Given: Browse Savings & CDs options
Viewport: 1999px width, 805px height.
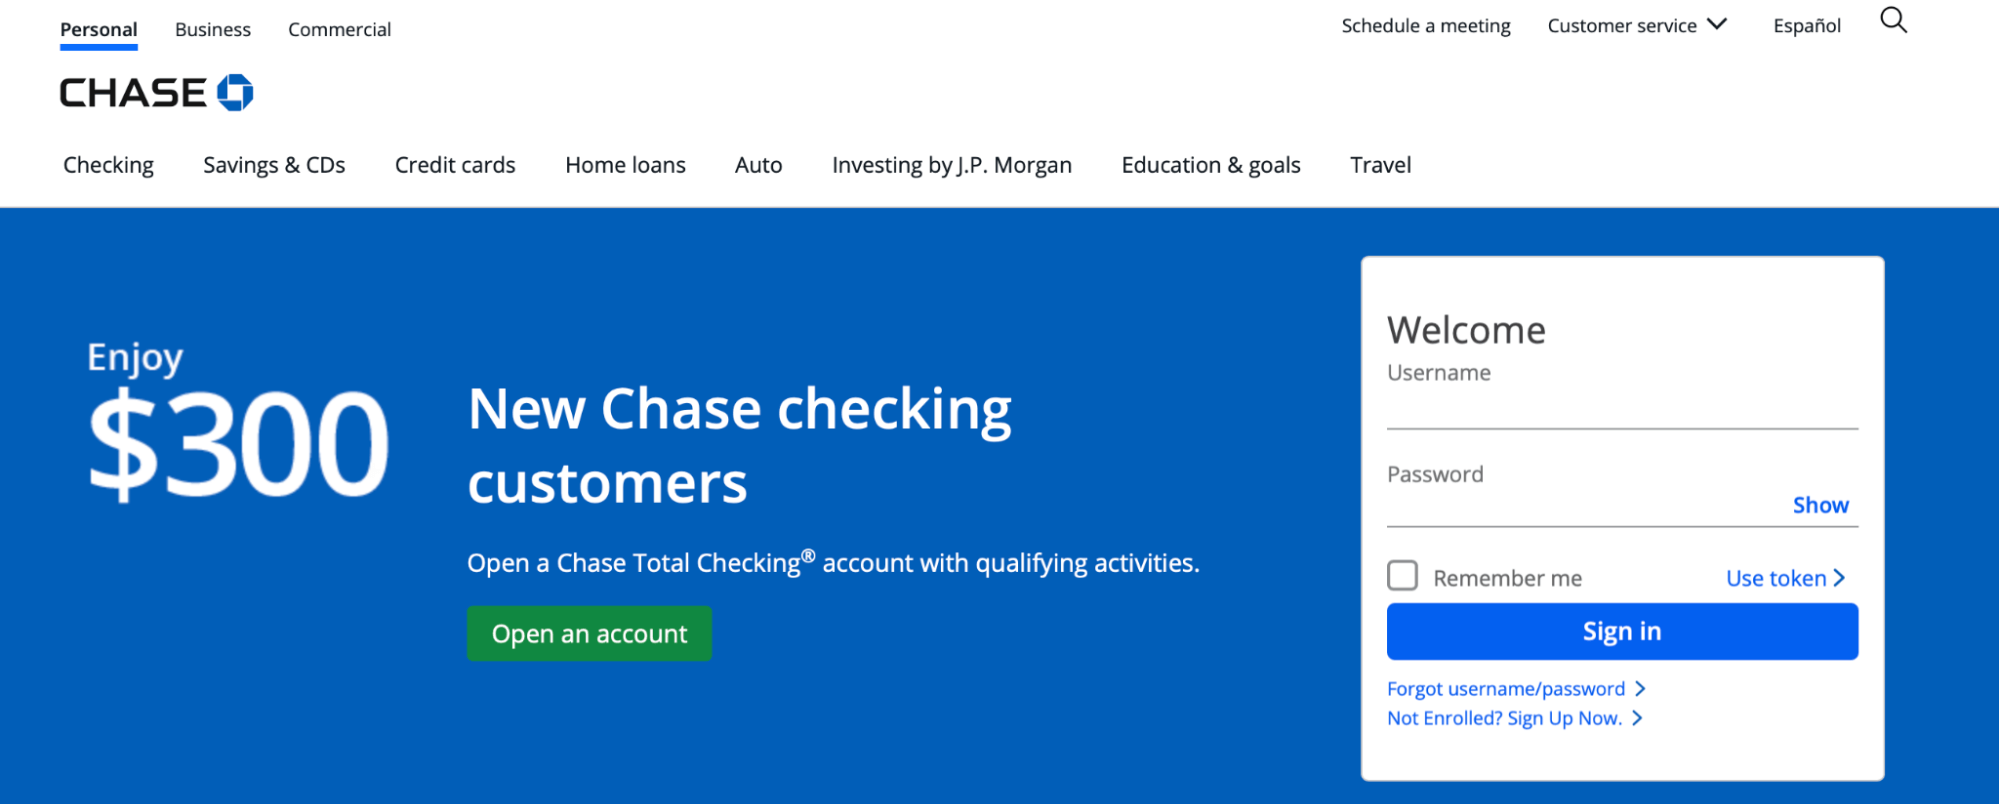Looking at the screenshot, I should pos(273,164).
